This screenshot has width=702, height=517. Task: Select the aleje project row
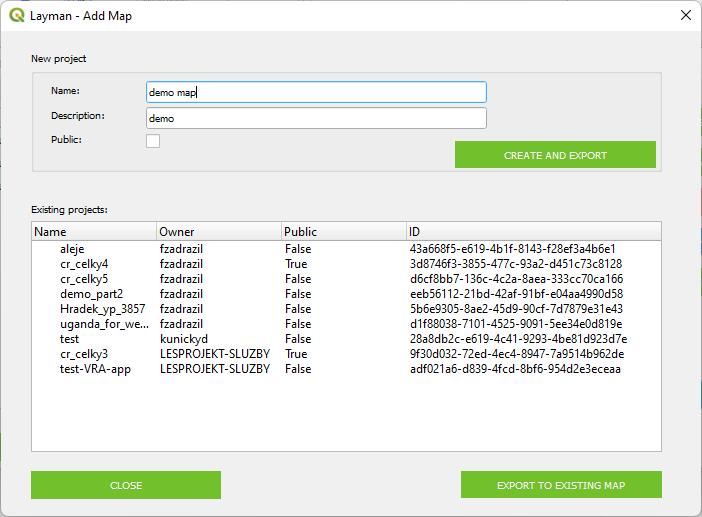[x=346, y=249]
